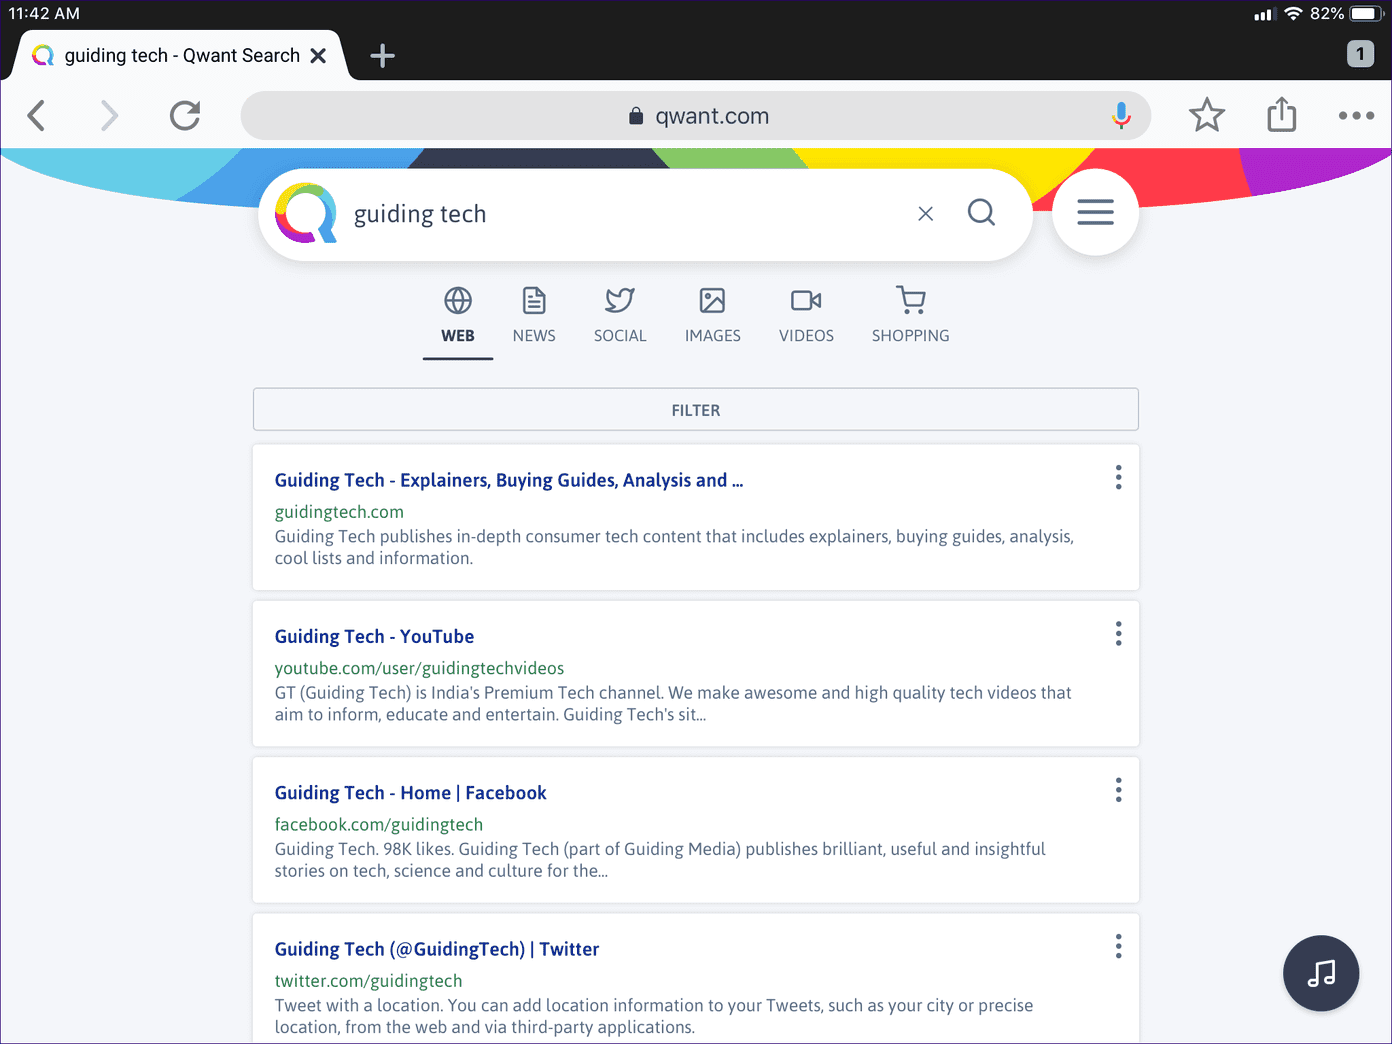Screen dimensions: 1392x1044
Task: Go back using browser back arrow
Action: coord(37,116)
